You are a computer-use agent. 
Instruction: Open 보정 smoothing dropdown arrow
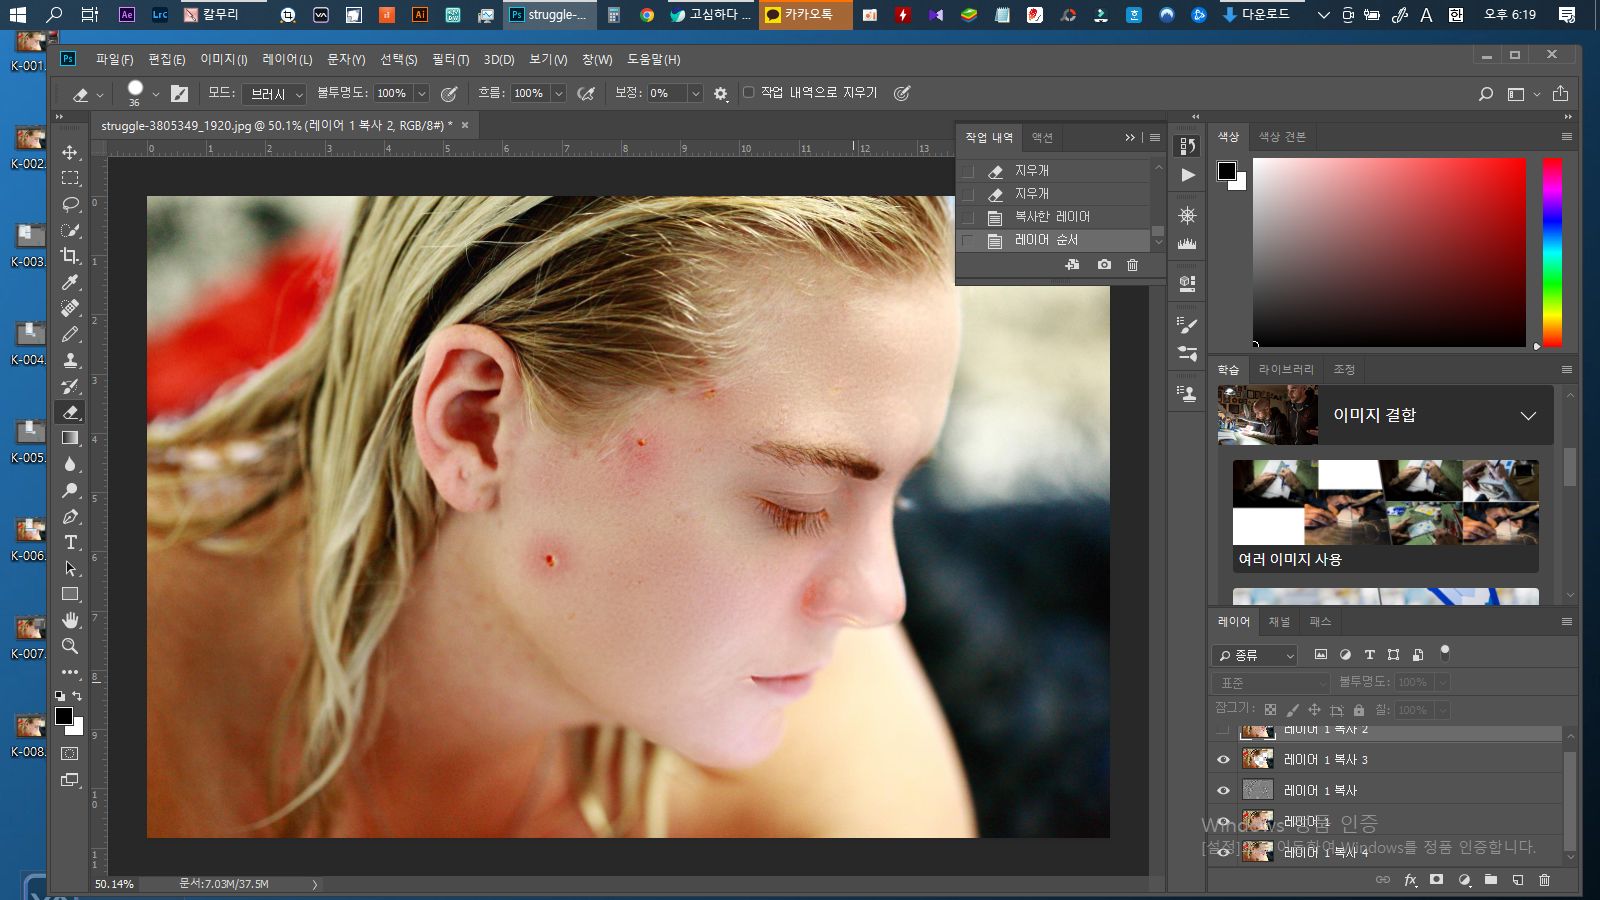(x=696, y=93)
